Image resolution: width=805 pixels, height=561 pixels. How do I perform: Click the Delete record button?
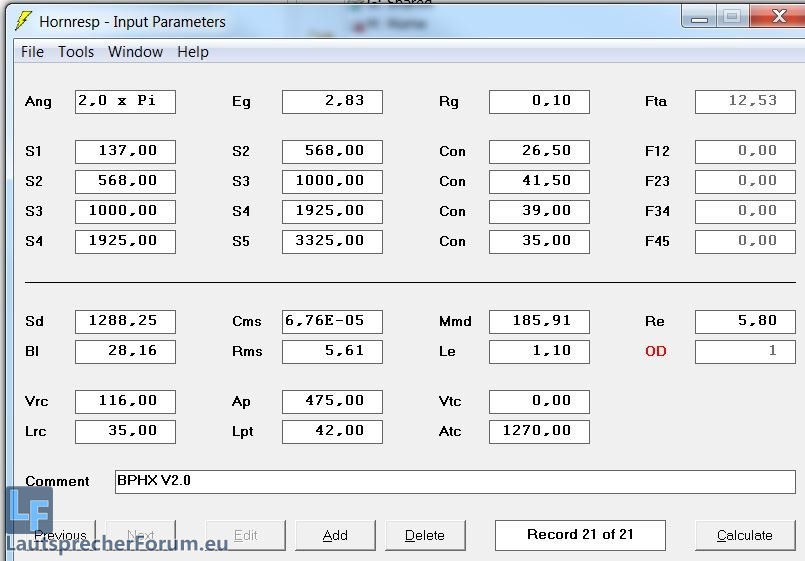[x=425, y=535]
